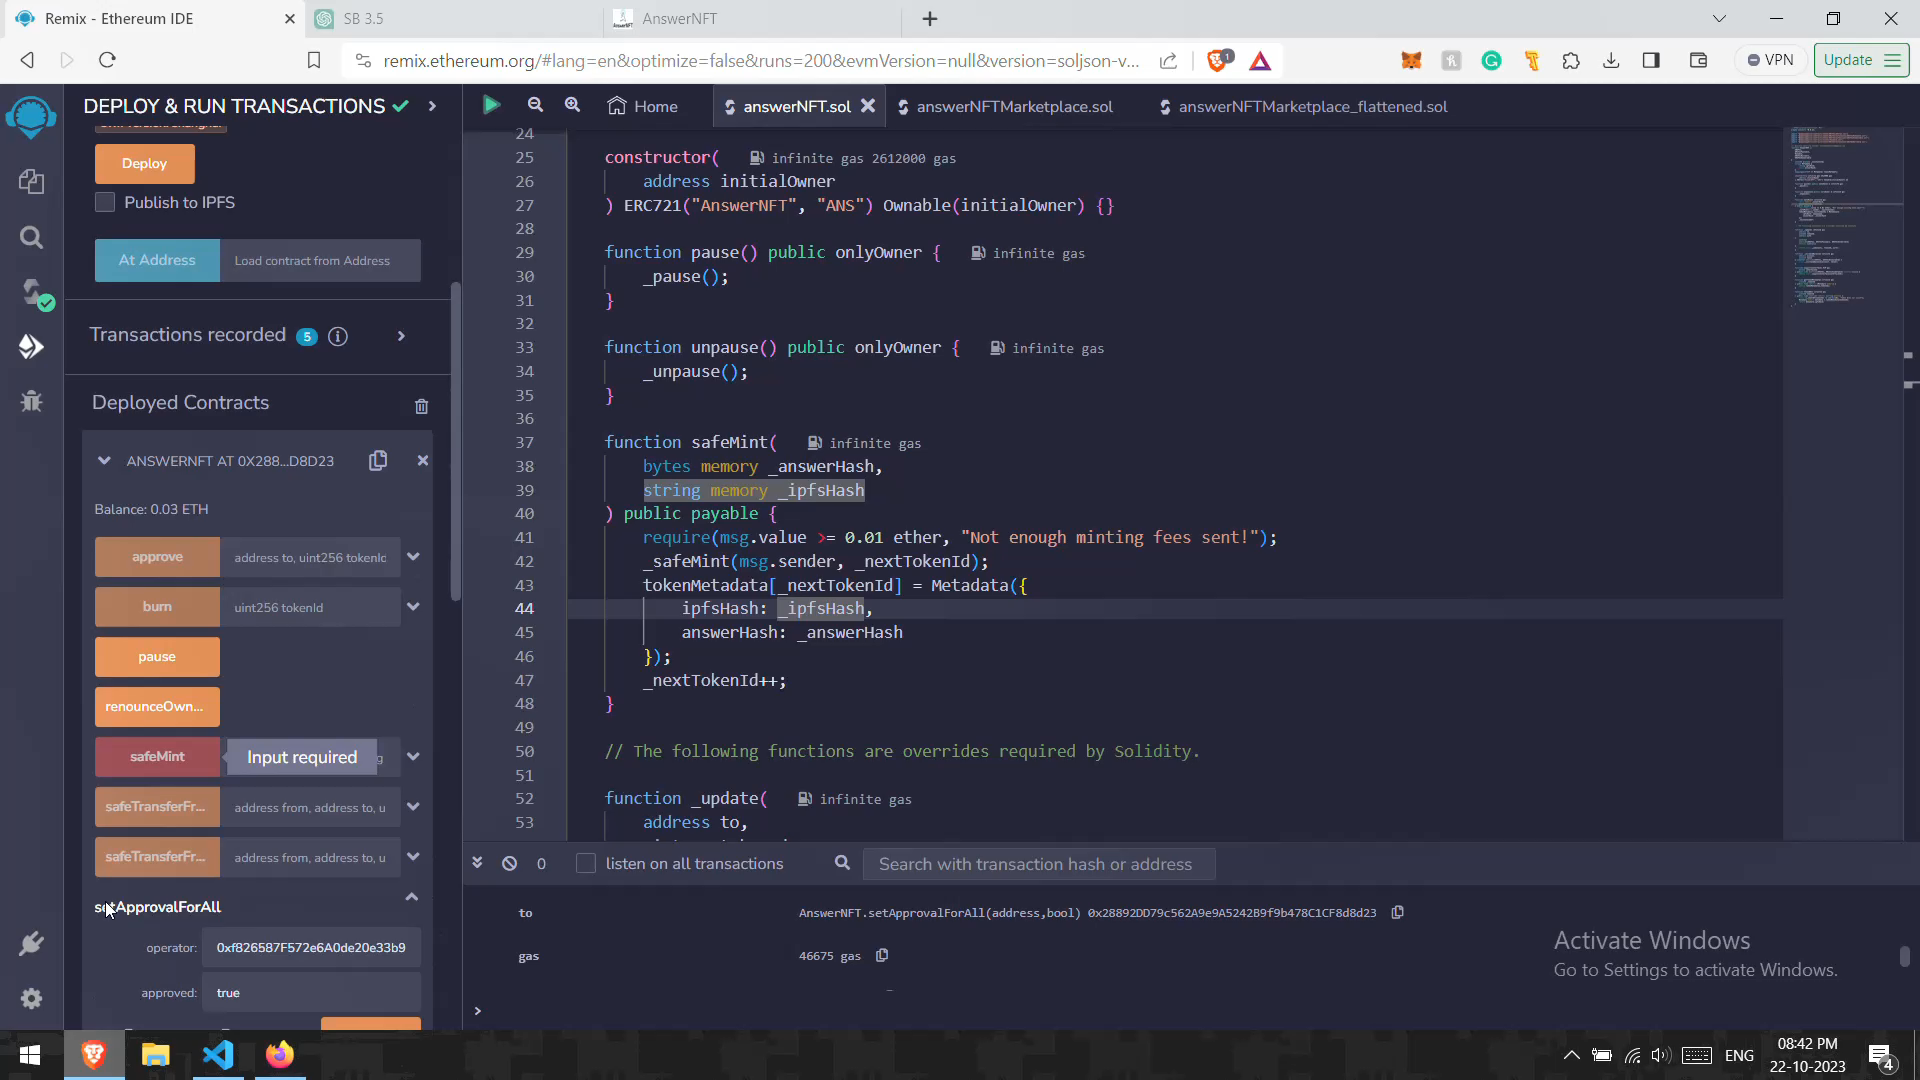Expand the safeMint function inputs
Viewport: 1920px width, 1080px height.
[413, 757]
